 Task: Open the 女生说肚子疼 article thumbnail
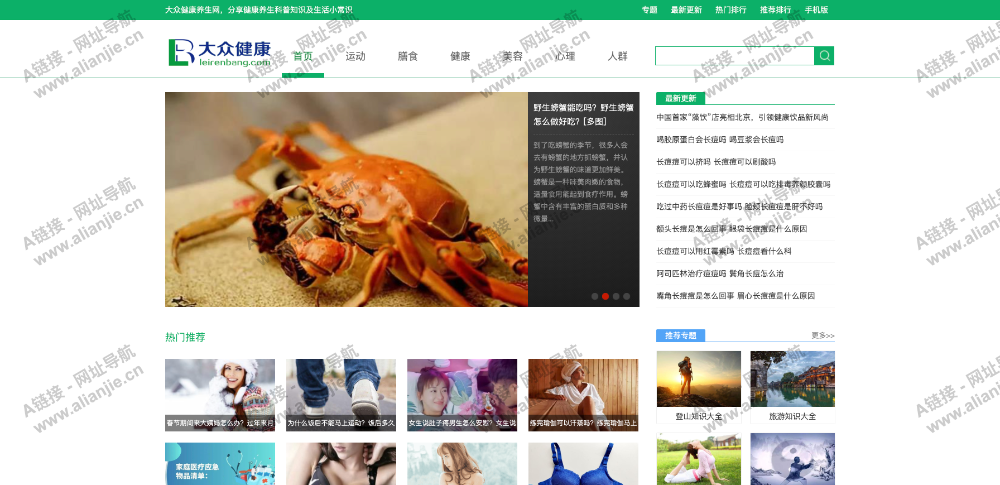click(x=462, y=395)
